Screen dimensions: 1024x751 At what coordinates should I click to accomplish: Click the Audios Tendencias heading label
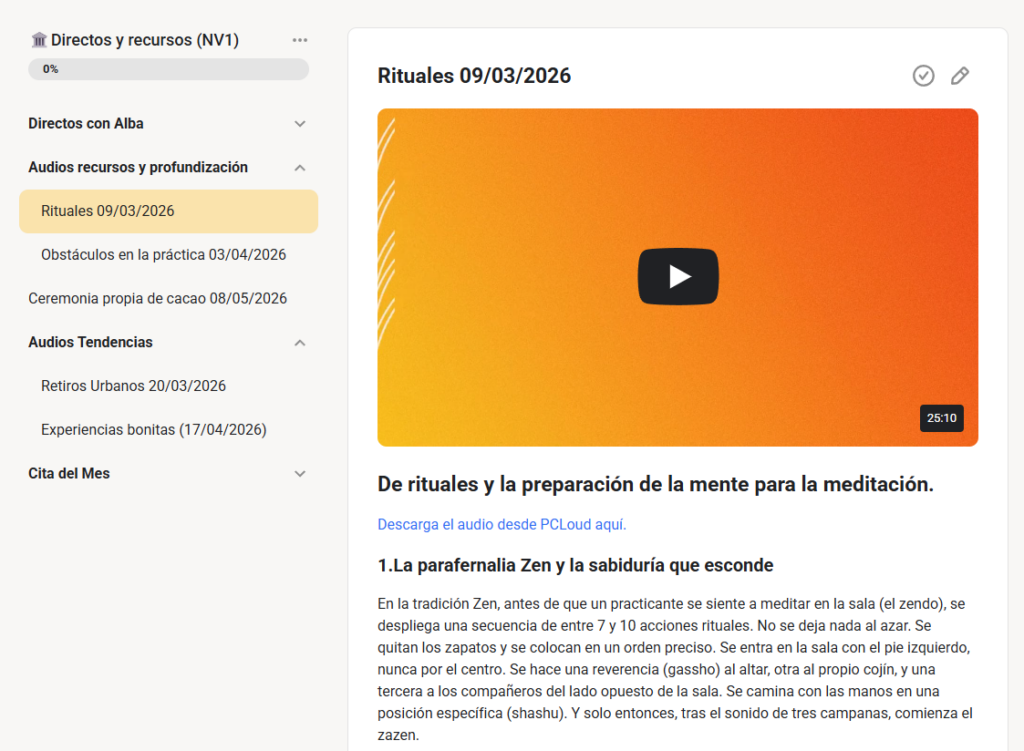tap(90, 342)
